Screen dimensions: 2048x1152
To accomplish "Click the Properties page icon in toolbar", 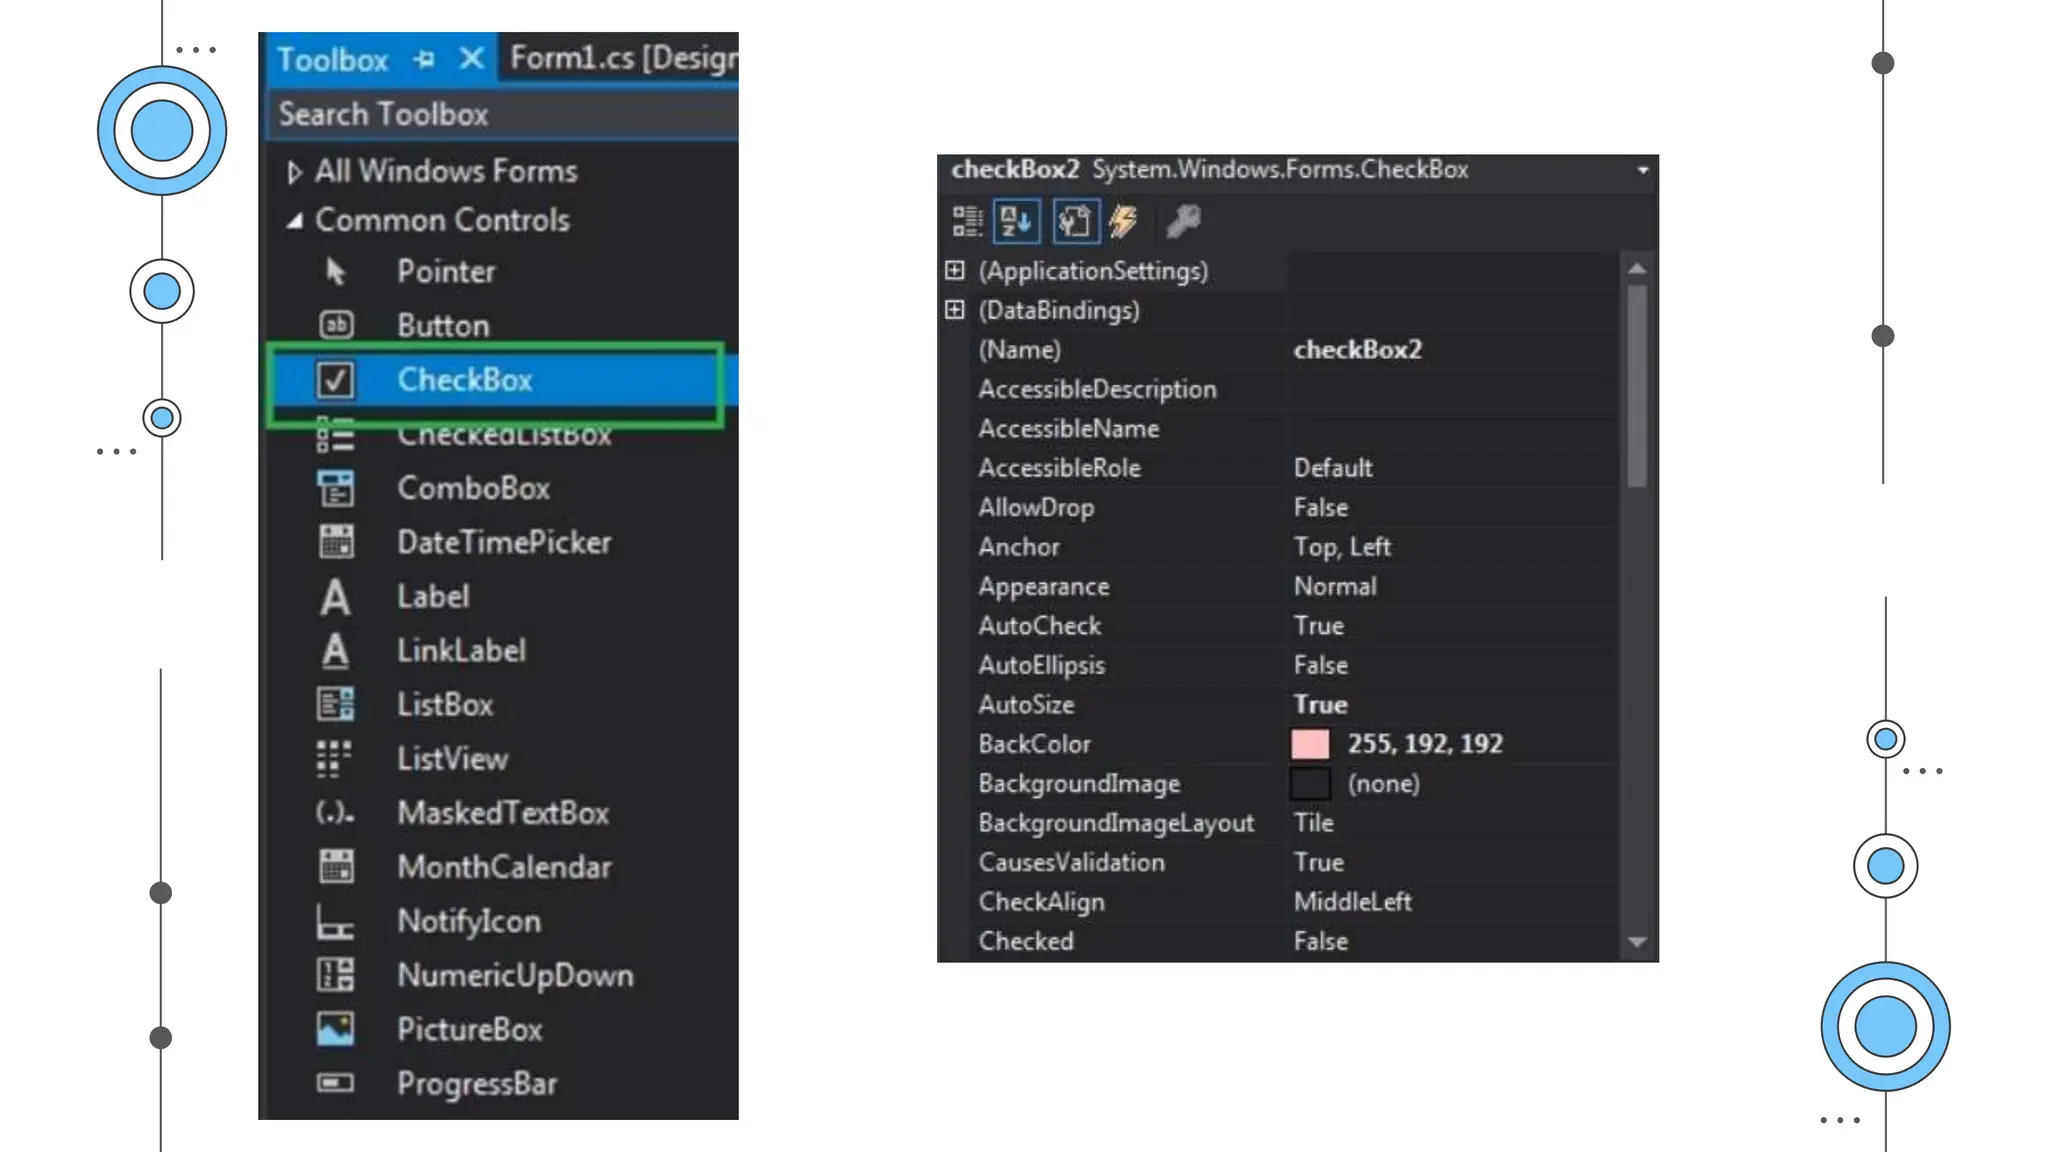I will point(1075,221).
